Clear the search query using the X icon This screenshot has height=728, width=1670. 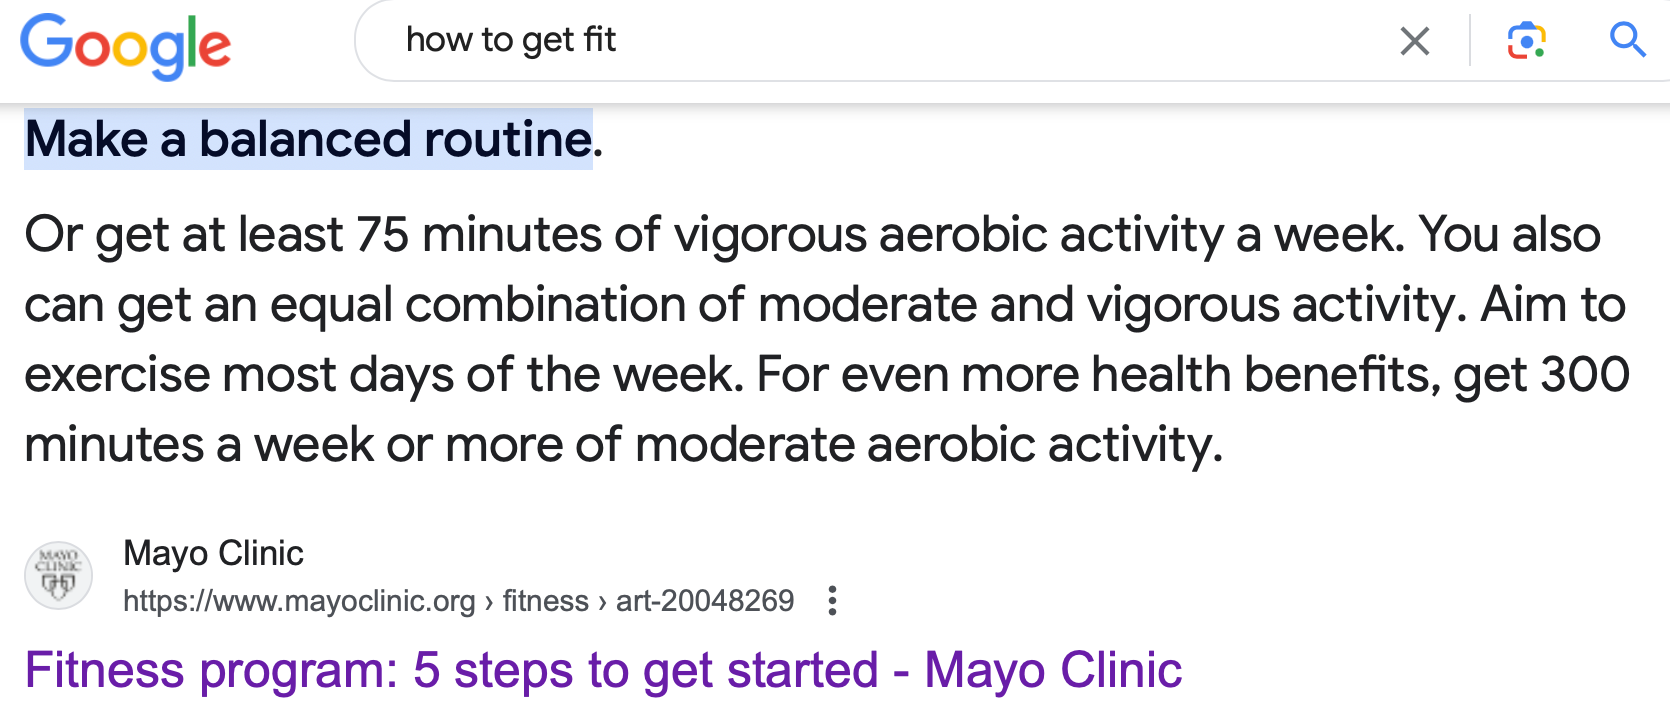[x=1415, y=40]
